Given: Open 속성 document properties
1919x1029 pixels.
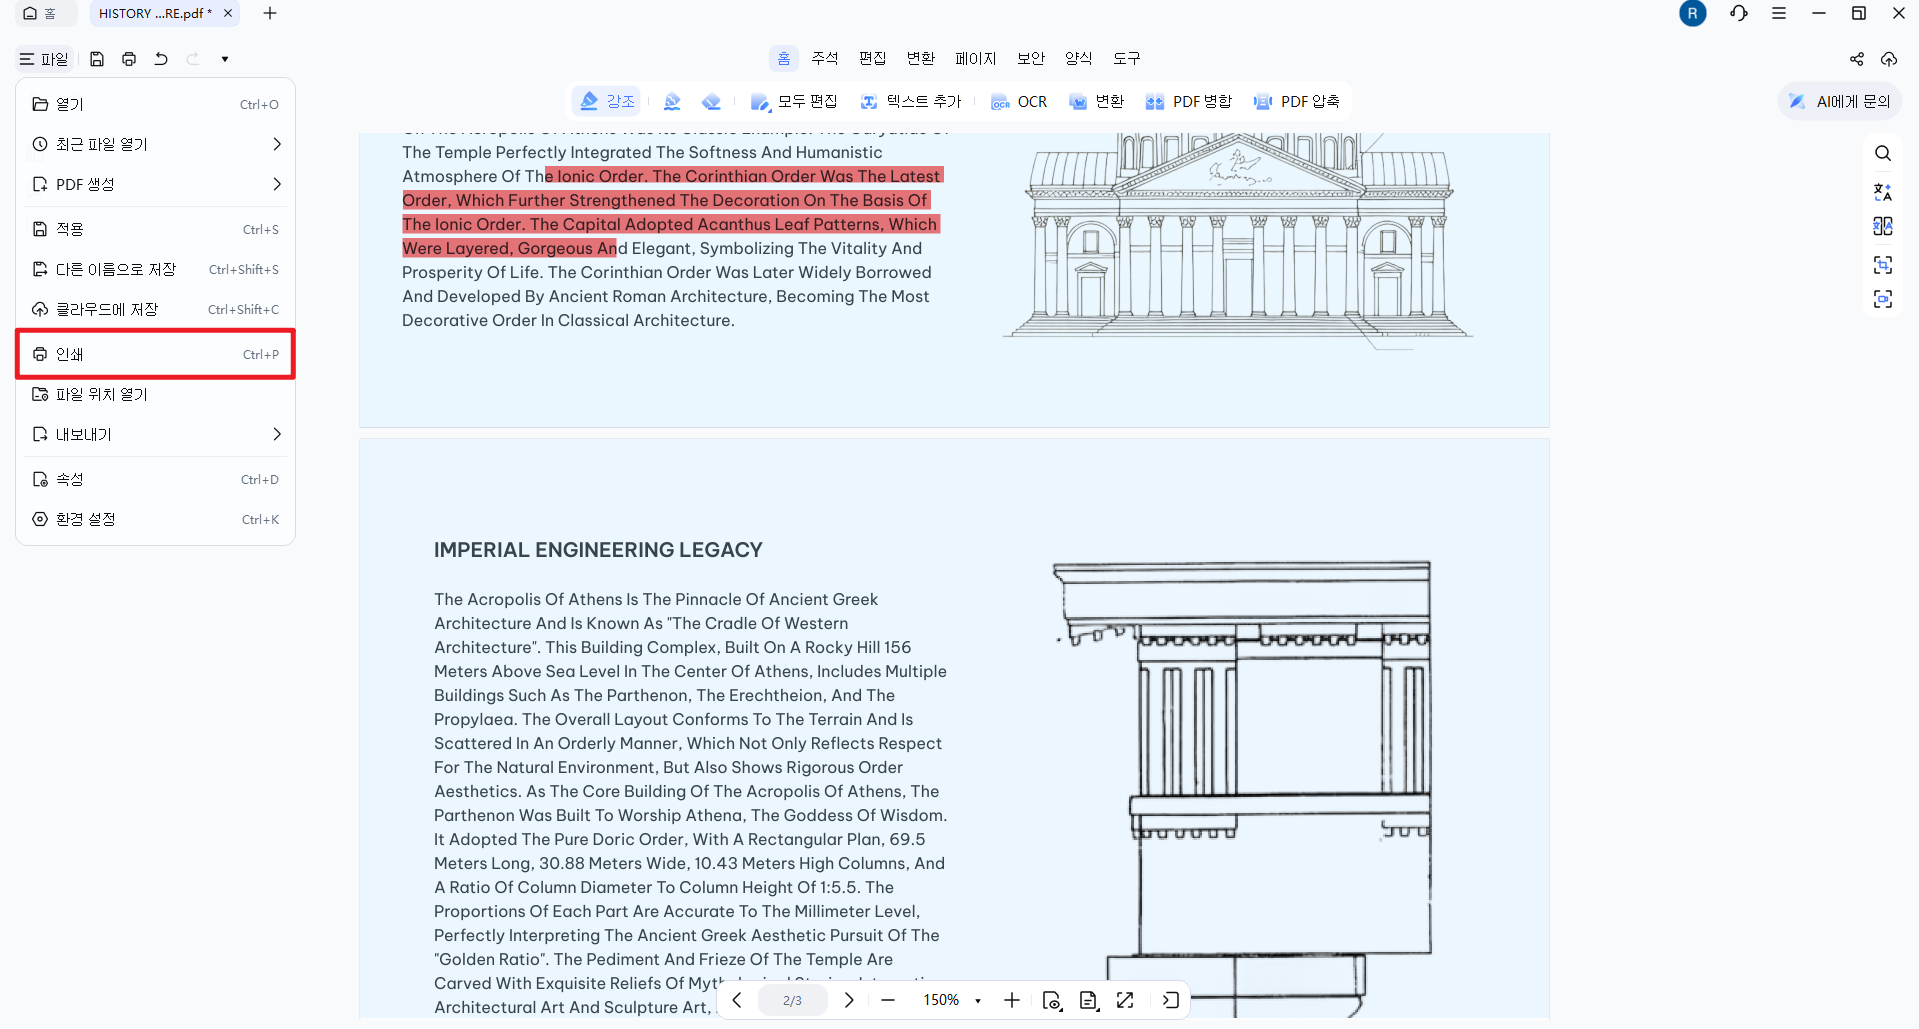Looking at the screenshot, I should click(156, 479).
